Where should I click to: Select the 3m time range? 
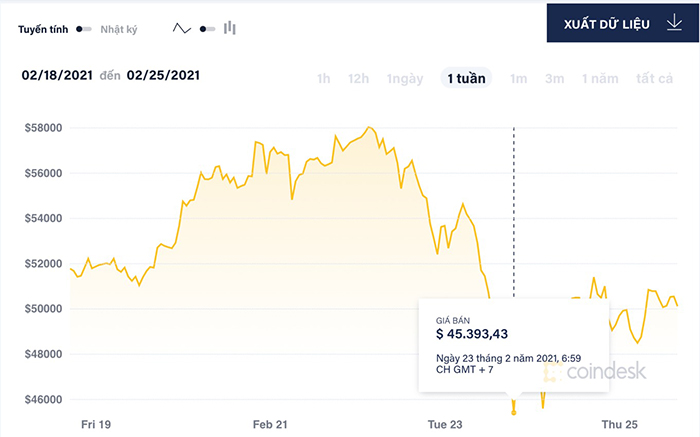554,79
